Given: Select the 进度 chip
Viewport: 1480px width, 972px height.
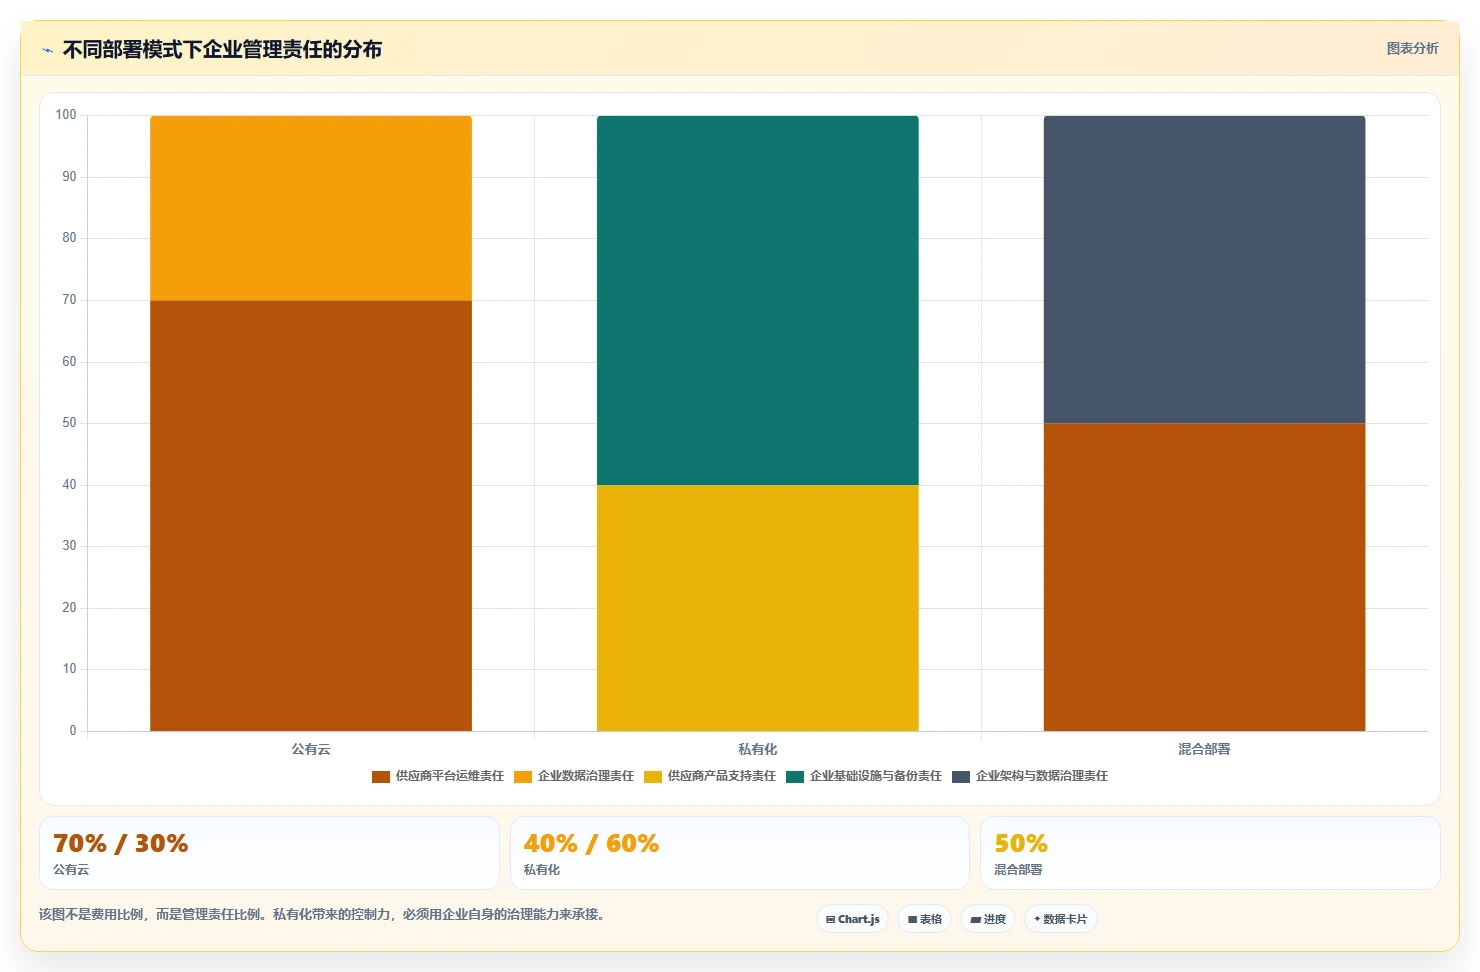Looking at the screenshot, I should (988, 919).
